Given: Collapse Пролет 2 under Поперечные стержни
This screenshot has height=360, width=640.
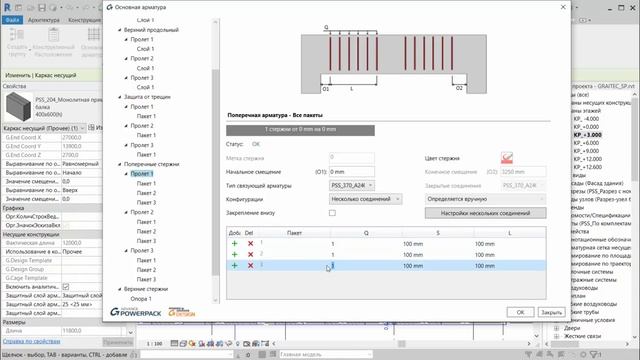Looking at the screenshot, I should click(x=126, y=212).
